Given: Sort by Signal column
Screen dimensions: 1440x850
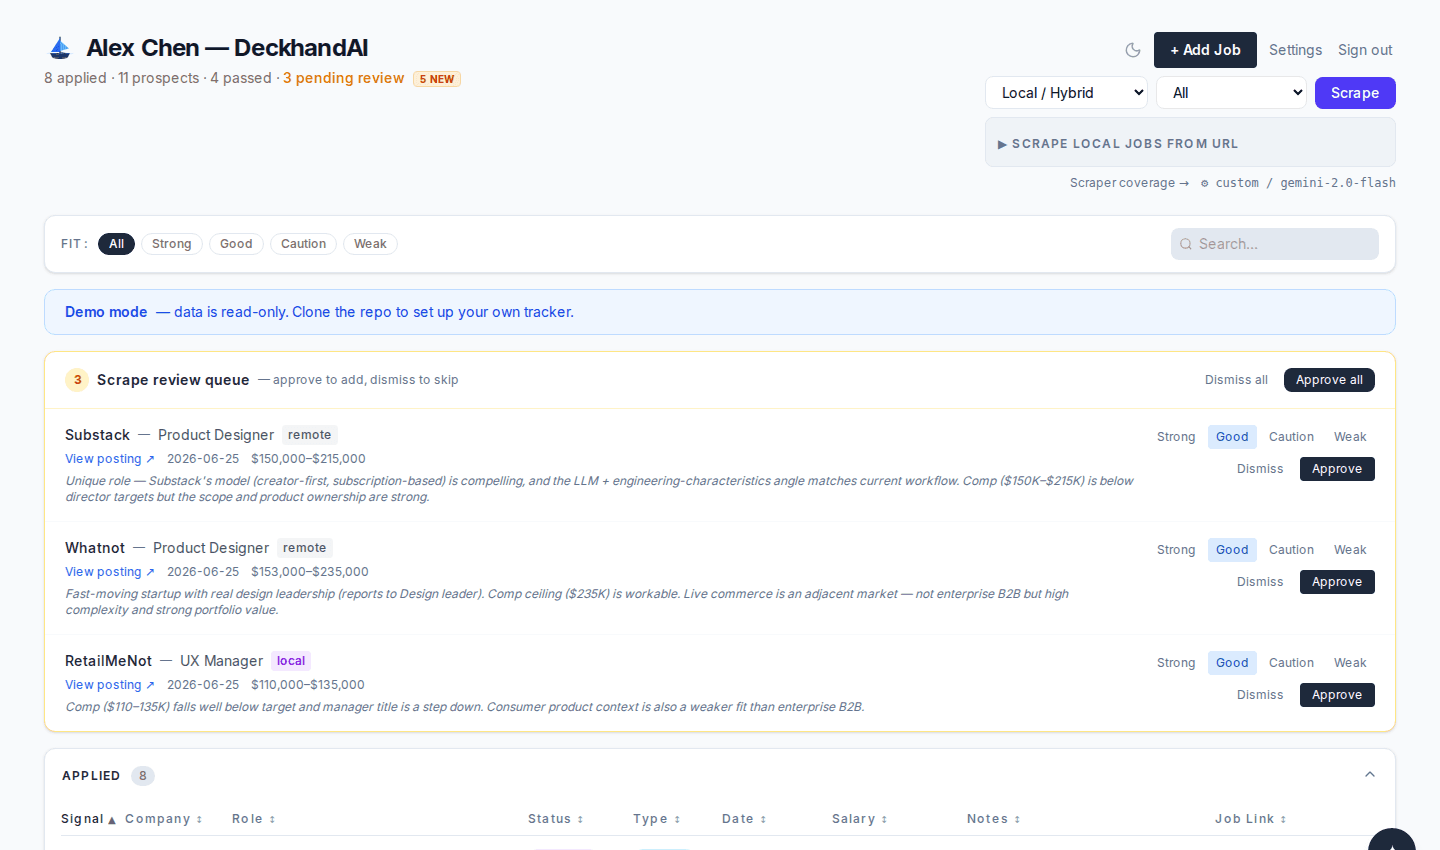Looking at the screenshot, I should (89, 819).
